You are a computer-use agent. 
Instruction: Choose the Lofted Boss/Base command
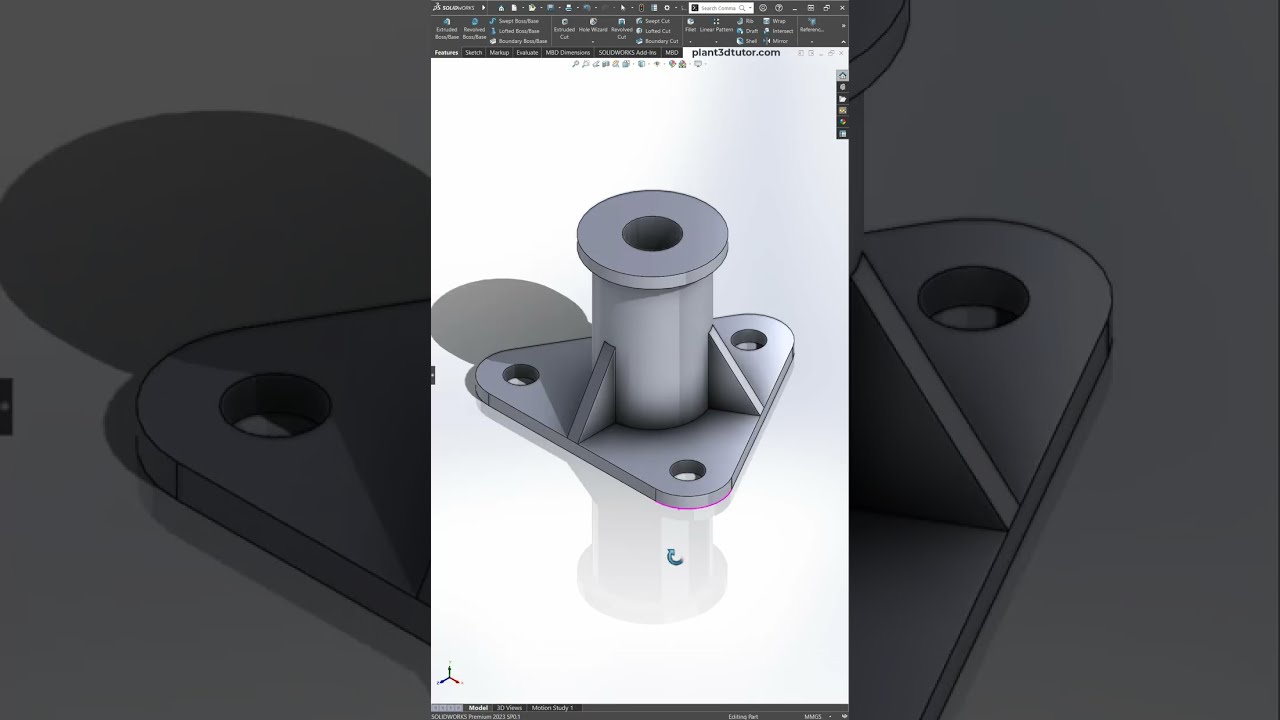pyautogui.click(x=514, y=31)
